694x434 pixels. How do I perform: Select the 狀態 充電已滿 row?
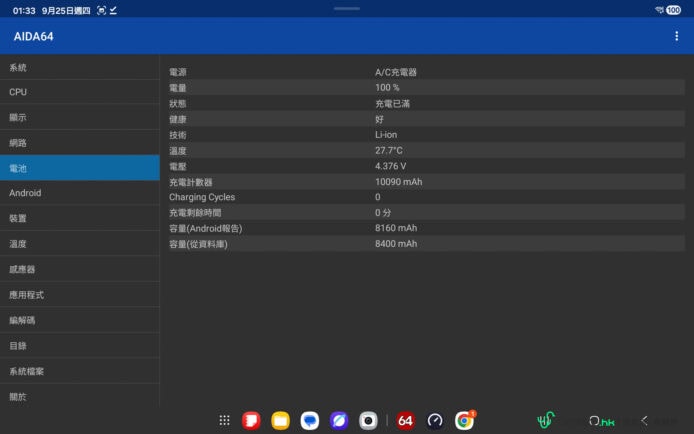[x=426, y=103]
